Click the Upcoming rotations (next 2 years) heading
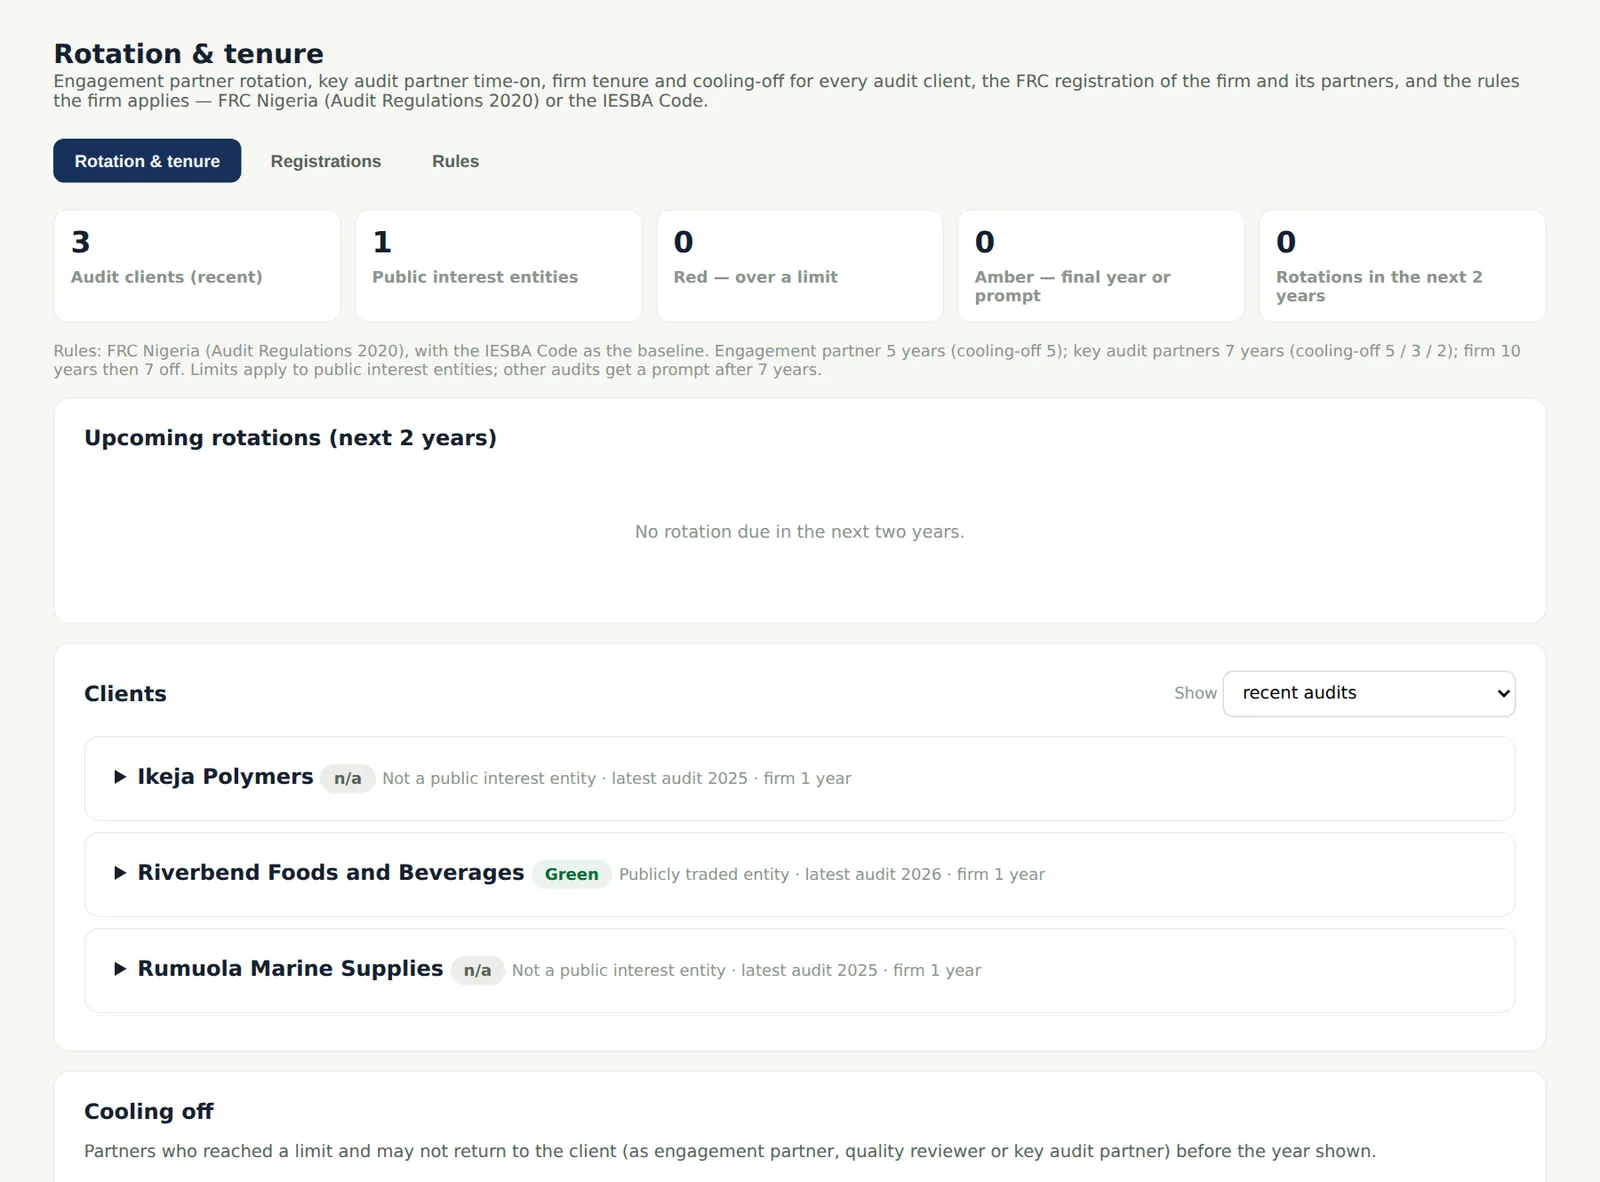 coord(290,438)
